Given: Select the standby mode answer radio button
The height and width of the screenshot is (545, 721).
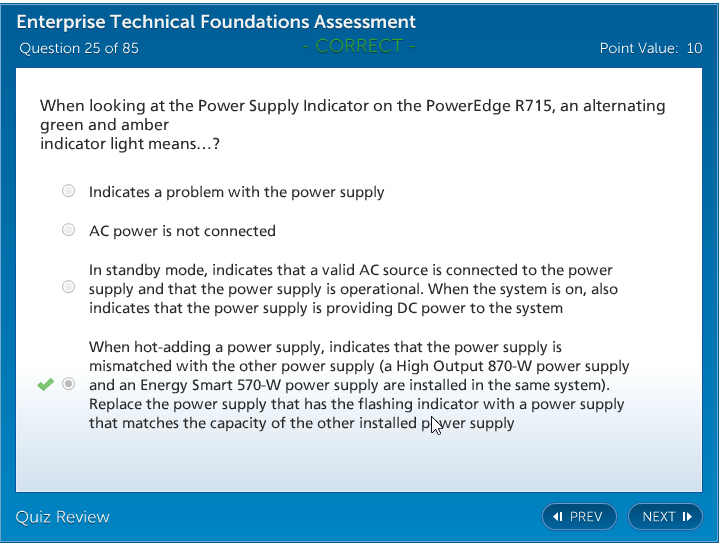Looking at the screenshot, I should pos(68,287).
